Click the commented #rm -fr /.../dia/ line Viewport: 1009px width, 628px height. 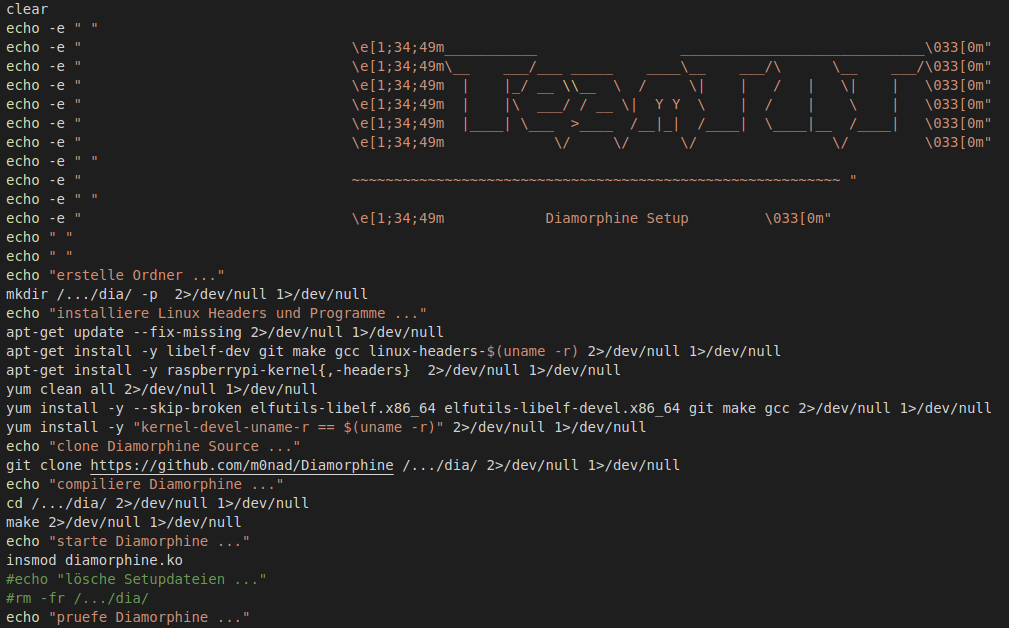coord(77,598)
